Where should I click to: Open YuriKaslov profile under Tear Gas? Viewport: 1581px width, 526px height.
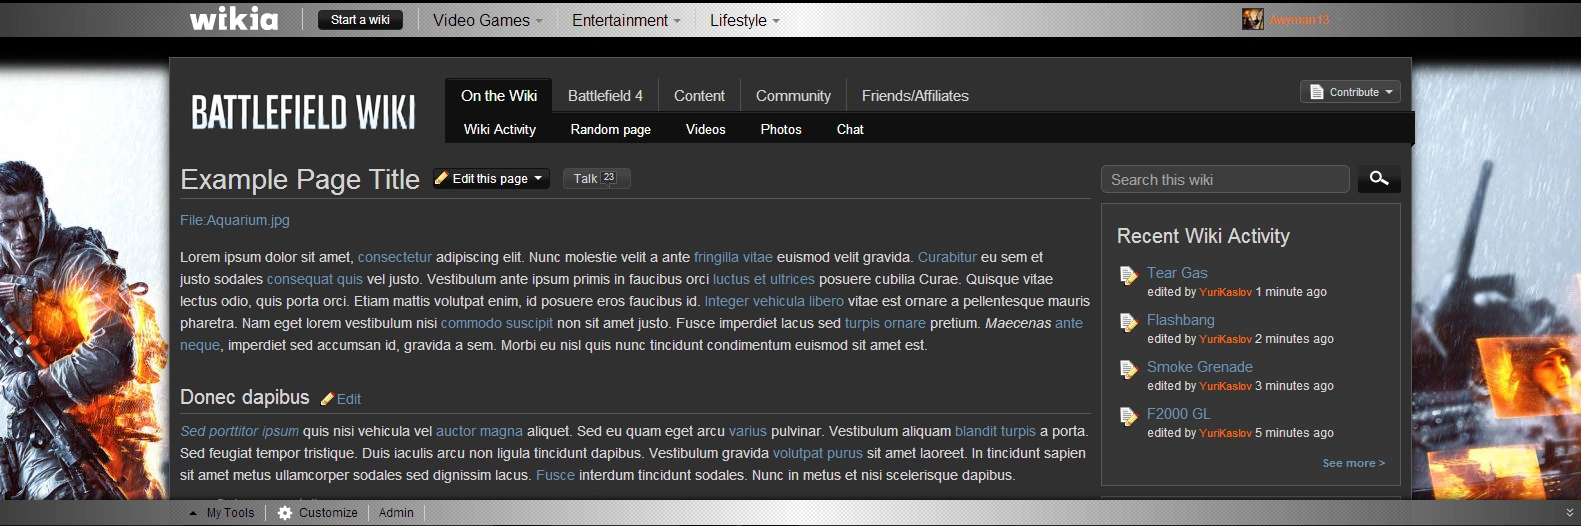click(x=1225, y=292)
